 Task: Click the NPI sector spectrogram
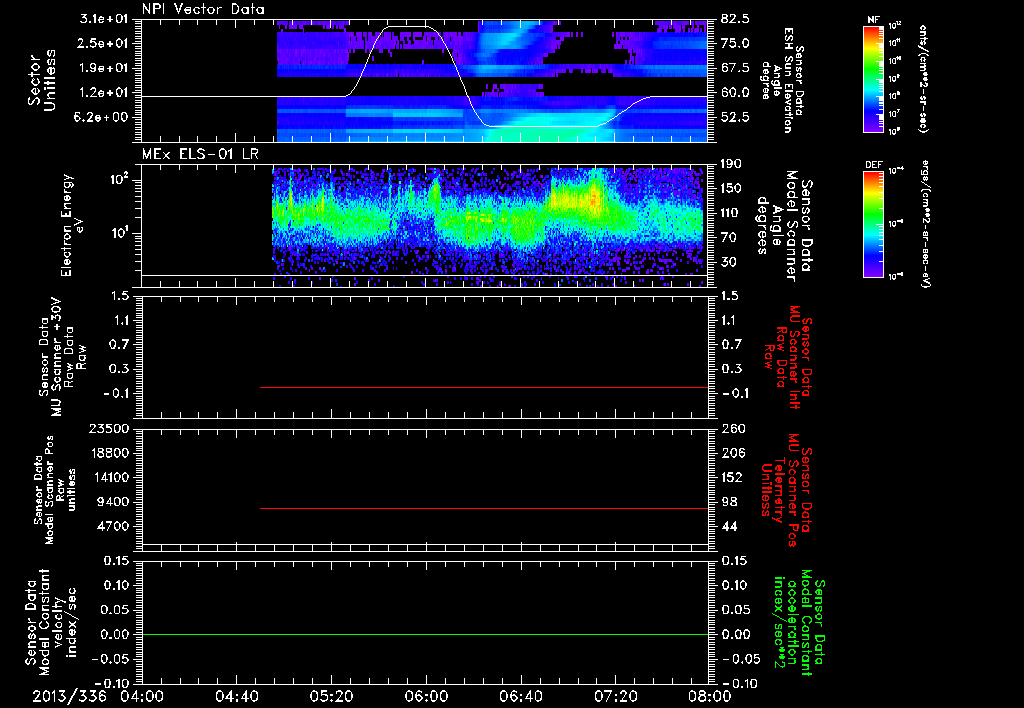pyautogui.click(x=492, y=81)
